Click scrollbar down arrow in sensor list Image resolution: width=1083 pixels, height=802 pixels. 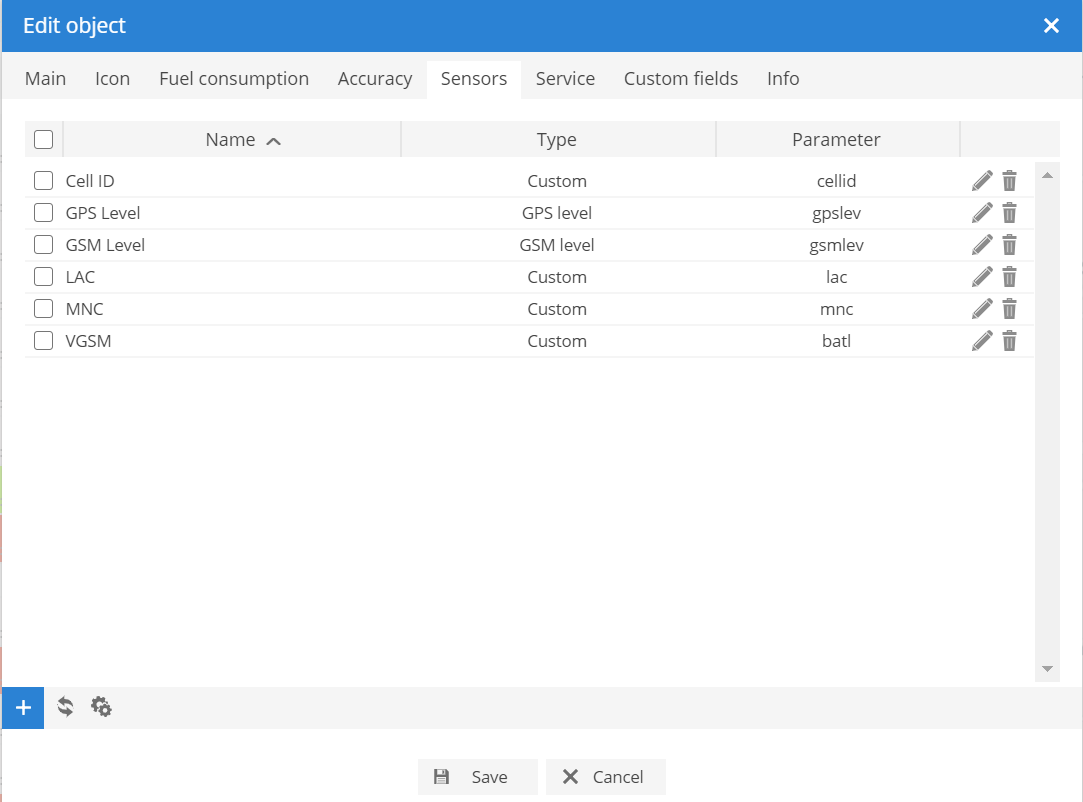[1047, 668]
